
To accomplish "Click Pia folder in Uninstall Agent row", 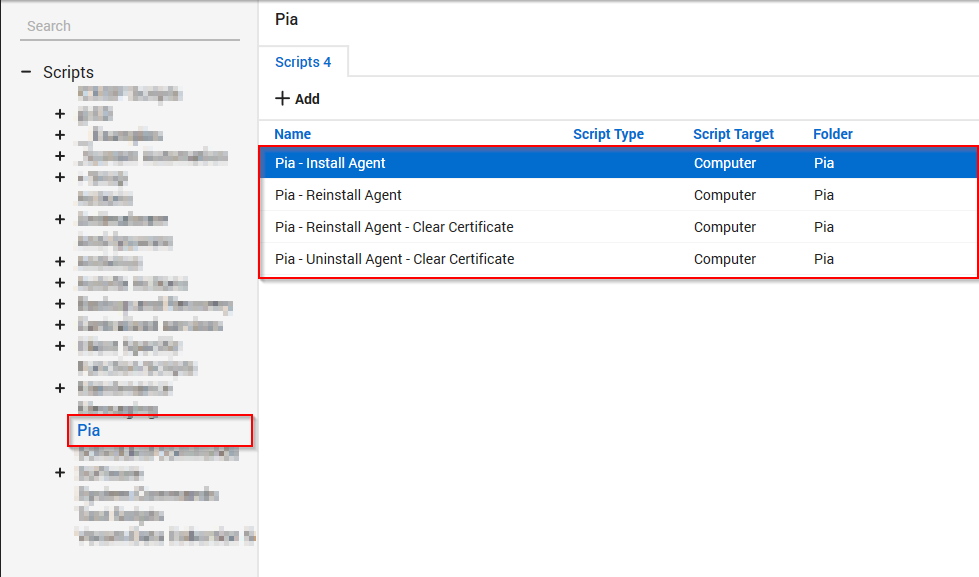I will pos(824,259).
